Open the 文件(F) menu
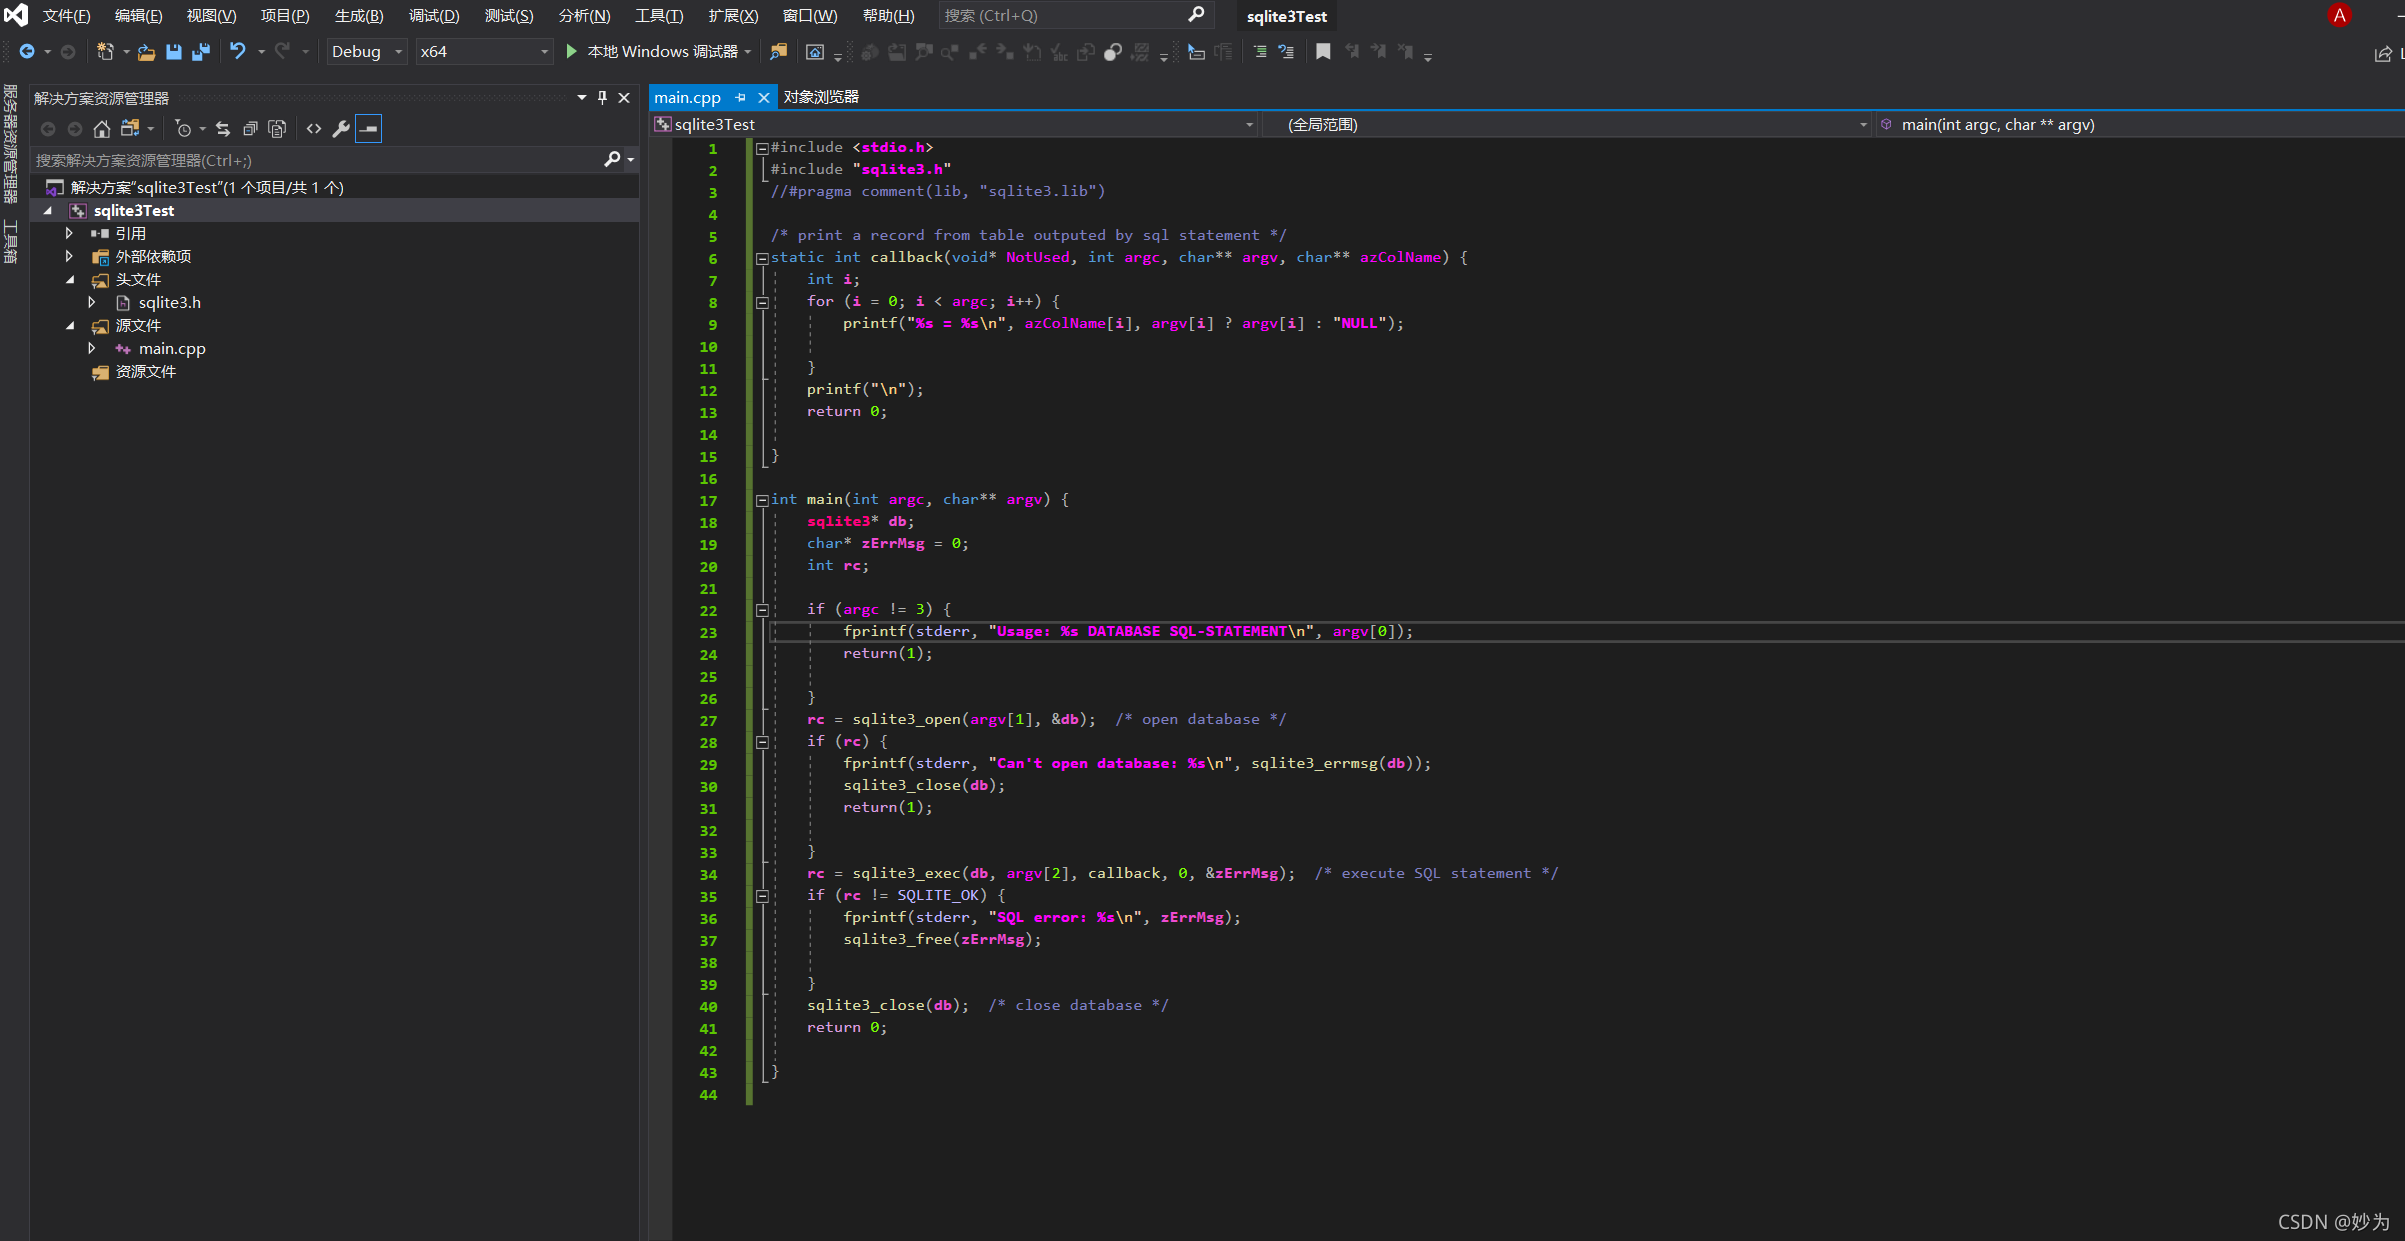Image resolution: width=2405 pixels, height=1241 pixels. [x=66, y=16]
